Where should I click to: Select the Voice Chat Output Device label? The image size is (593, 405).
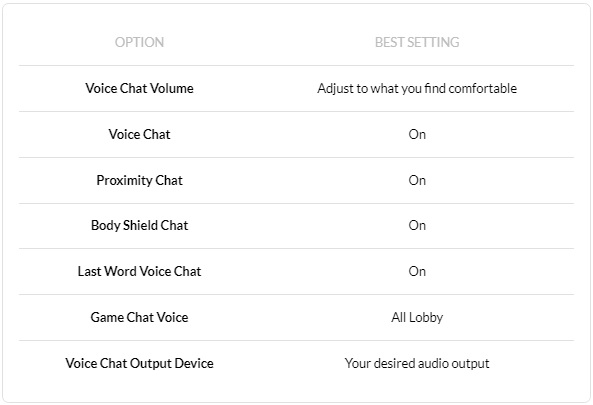pyautogui.click(x=139, y=363)
